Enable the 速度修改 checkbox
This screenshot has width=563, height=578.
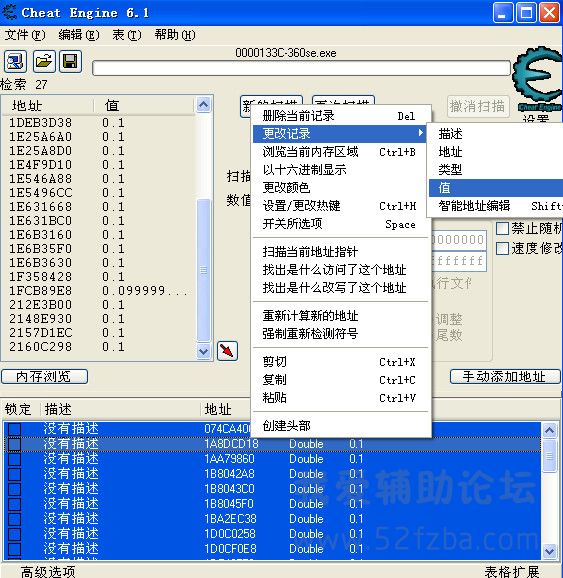tap(503, 248)
